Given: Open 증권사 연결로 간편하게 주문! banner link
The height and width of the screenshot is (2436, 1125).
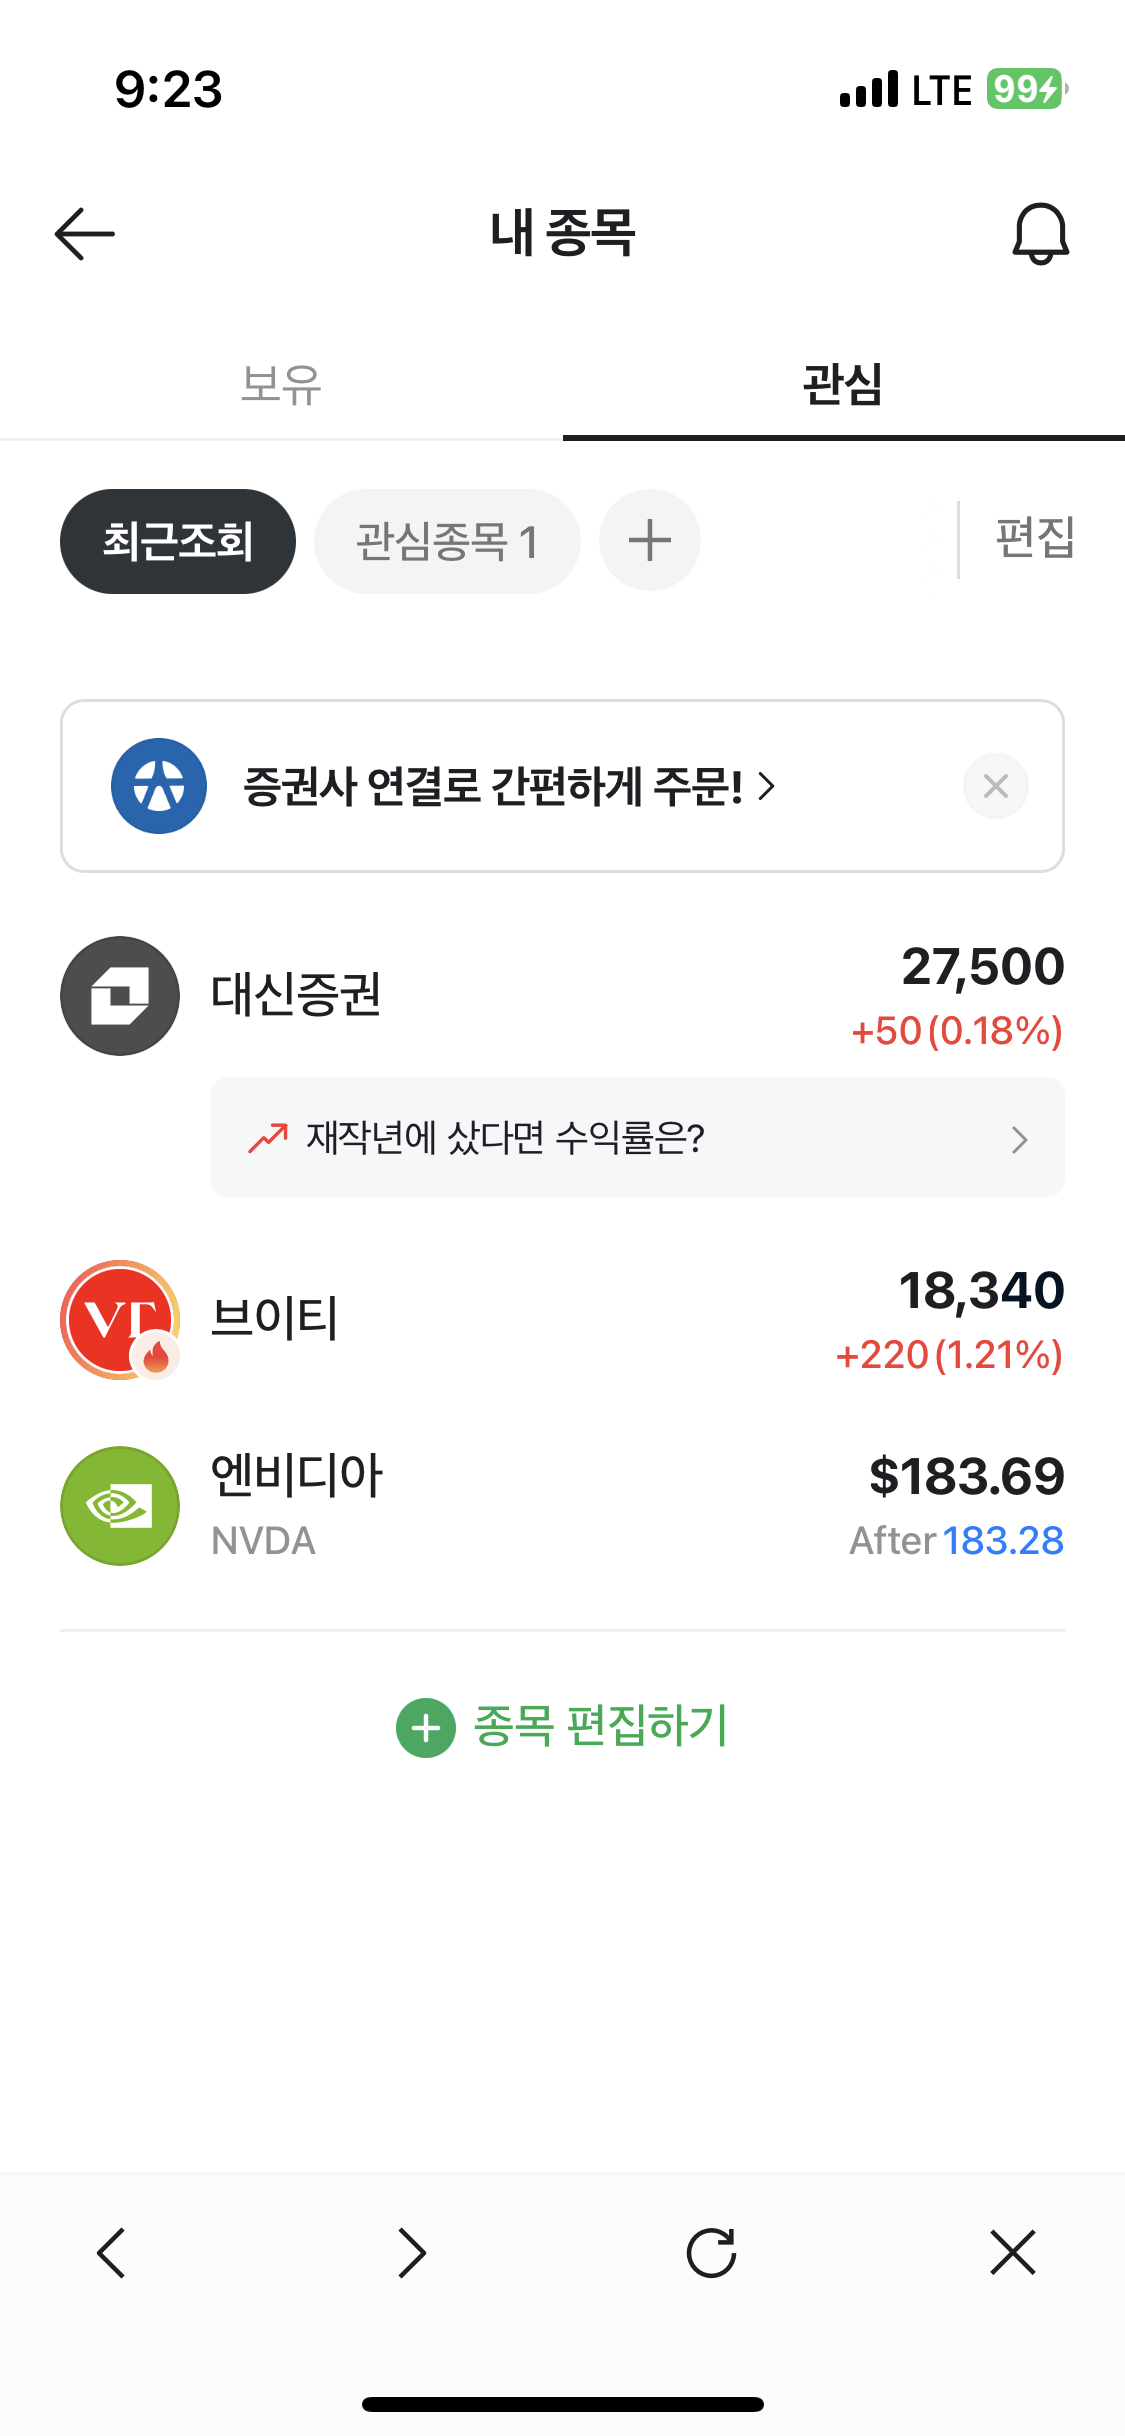Looking at the screenshot, I should (508, 786).
